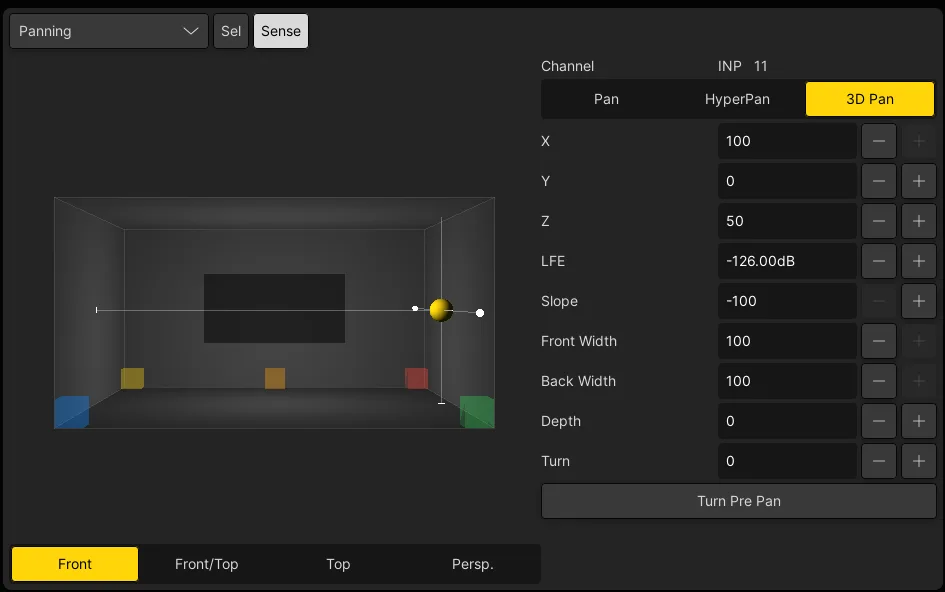
Task: Click the Front Width value field
Action: (787, 341)
